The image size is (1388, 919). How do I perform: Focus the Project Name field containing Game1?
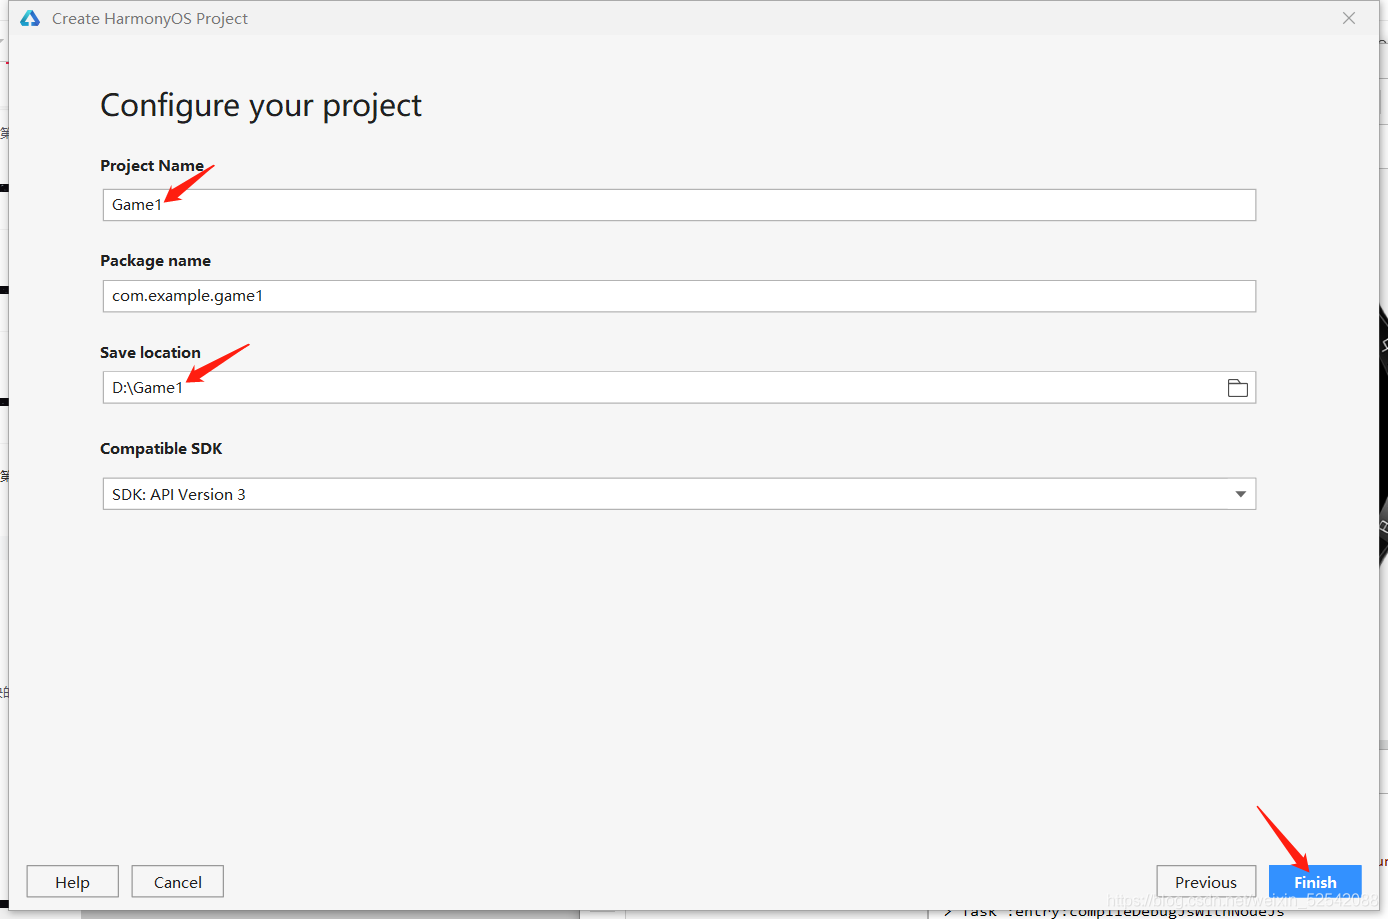[679, 205]
